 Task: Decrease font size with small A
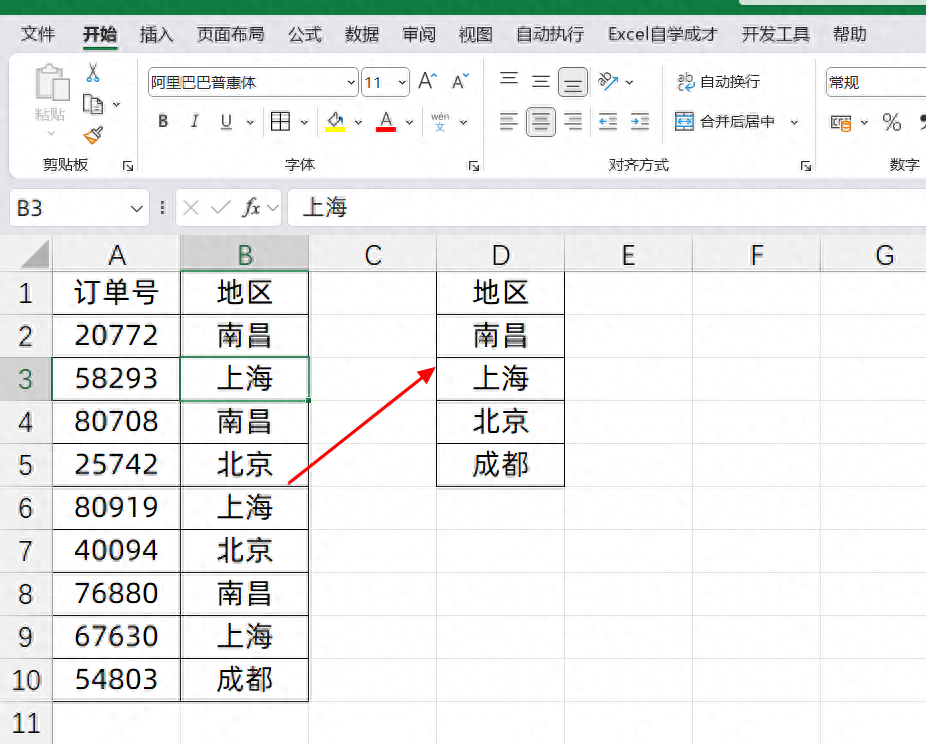(x=460, y=81)
